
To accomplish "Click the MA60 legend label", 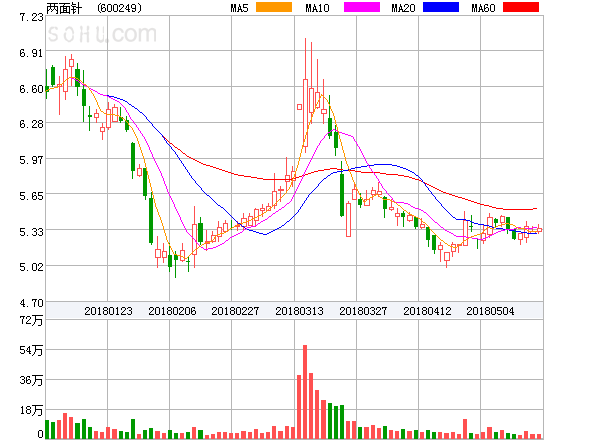I will pyautogui.click(x=483, y=8).
